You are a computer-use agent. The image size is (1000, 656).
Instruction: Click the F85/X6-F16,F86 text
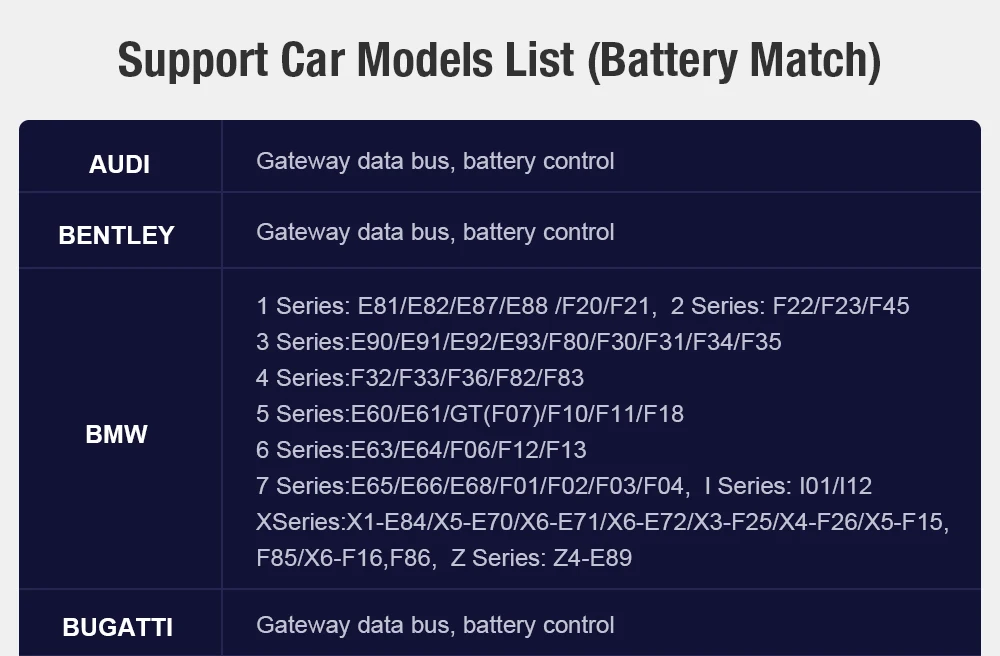346,558
